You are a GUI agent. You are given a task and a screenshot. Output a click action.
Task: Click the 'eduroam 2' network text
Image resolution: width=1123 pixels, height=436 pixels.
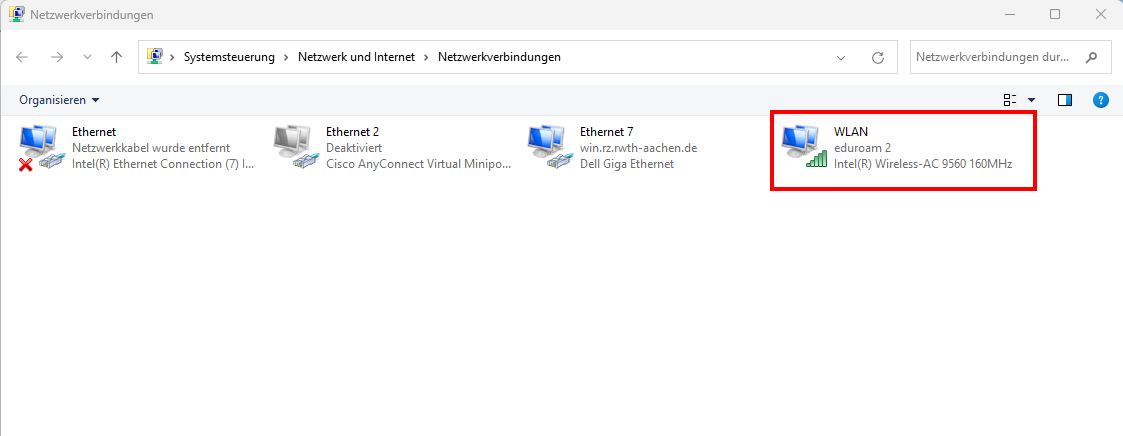tap(862, 147)
